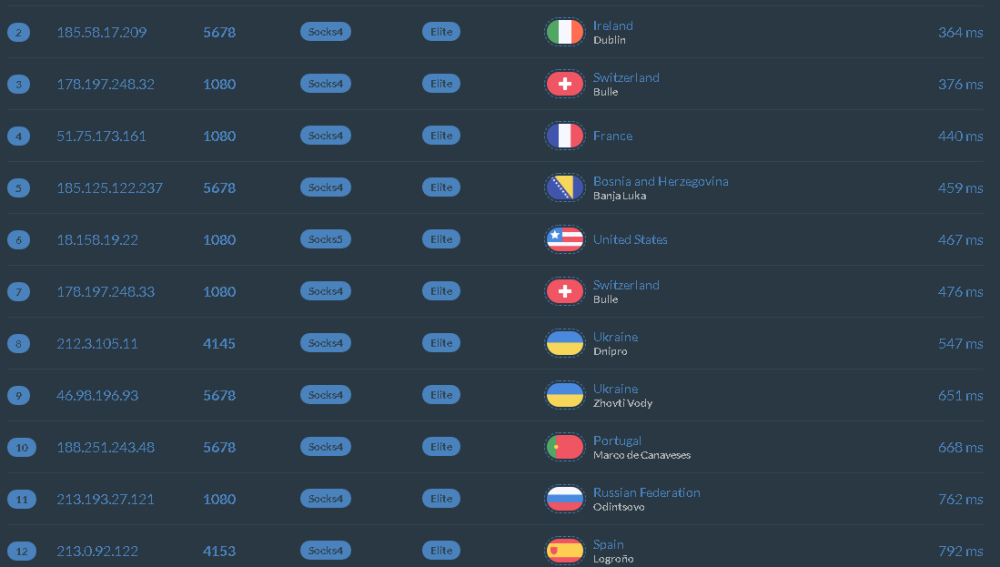Image resolution: width=1000 pixels, height=567 pixels.
Task: Click the Spain flag icon
Action: tap(565, 551)
